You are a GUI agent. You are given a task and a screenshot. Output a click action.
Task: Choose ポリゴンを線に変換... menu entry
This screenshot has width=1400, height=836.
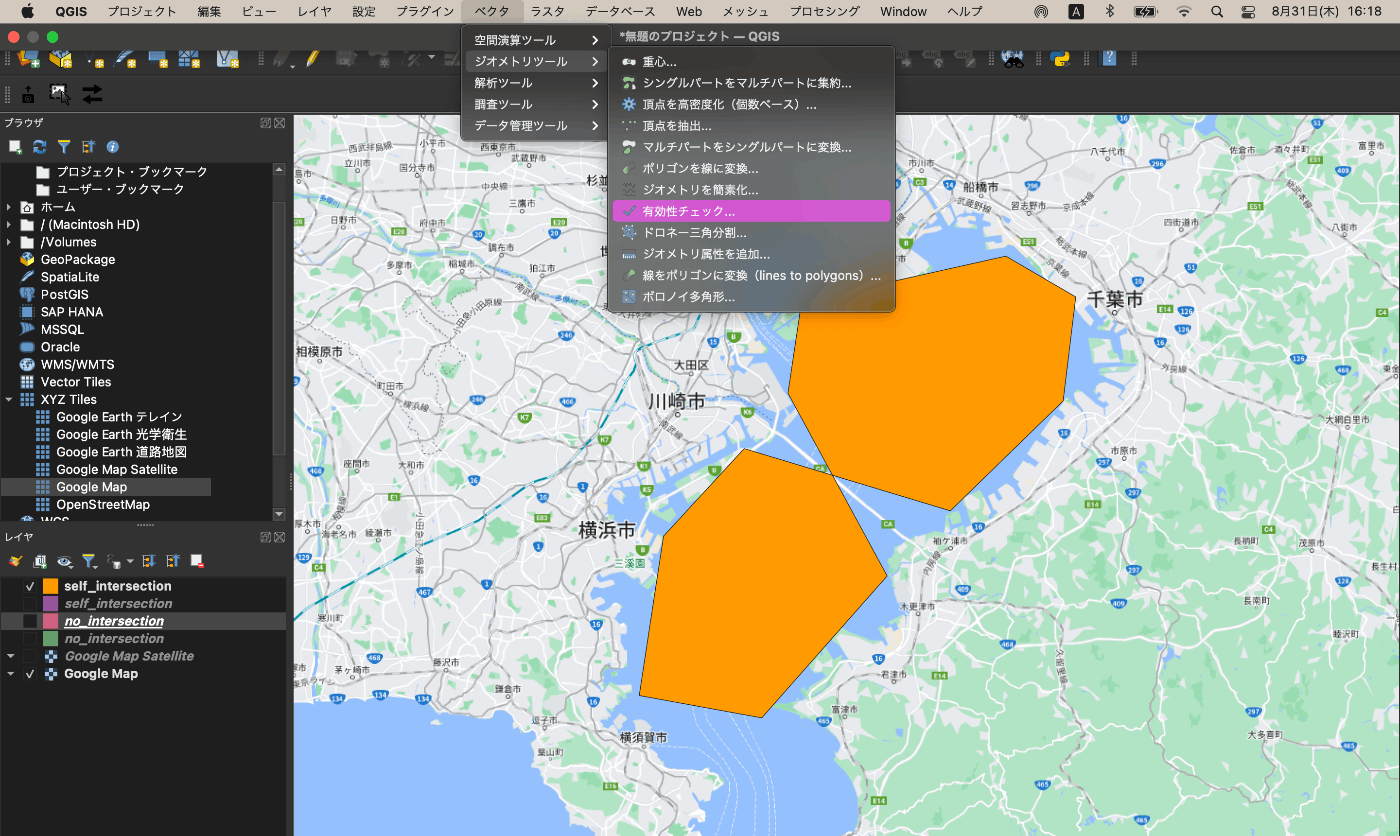(751, 169)
